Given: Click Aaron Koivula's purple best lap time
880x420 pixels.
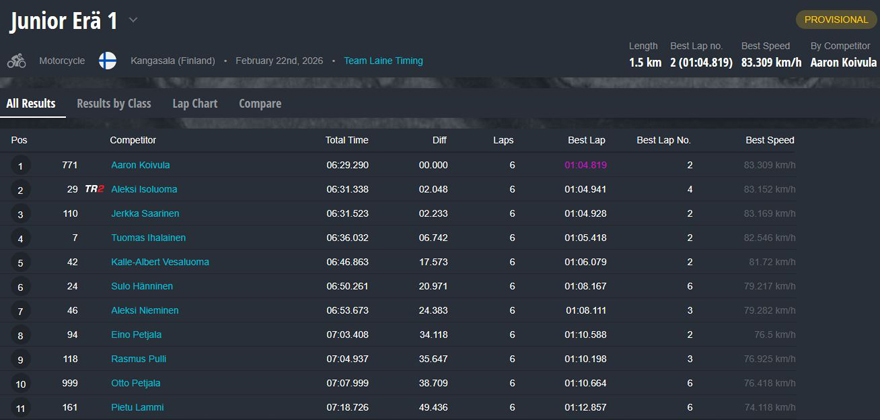Looking at the screenshot, I should pyautogui.click(x=585, y=165).
